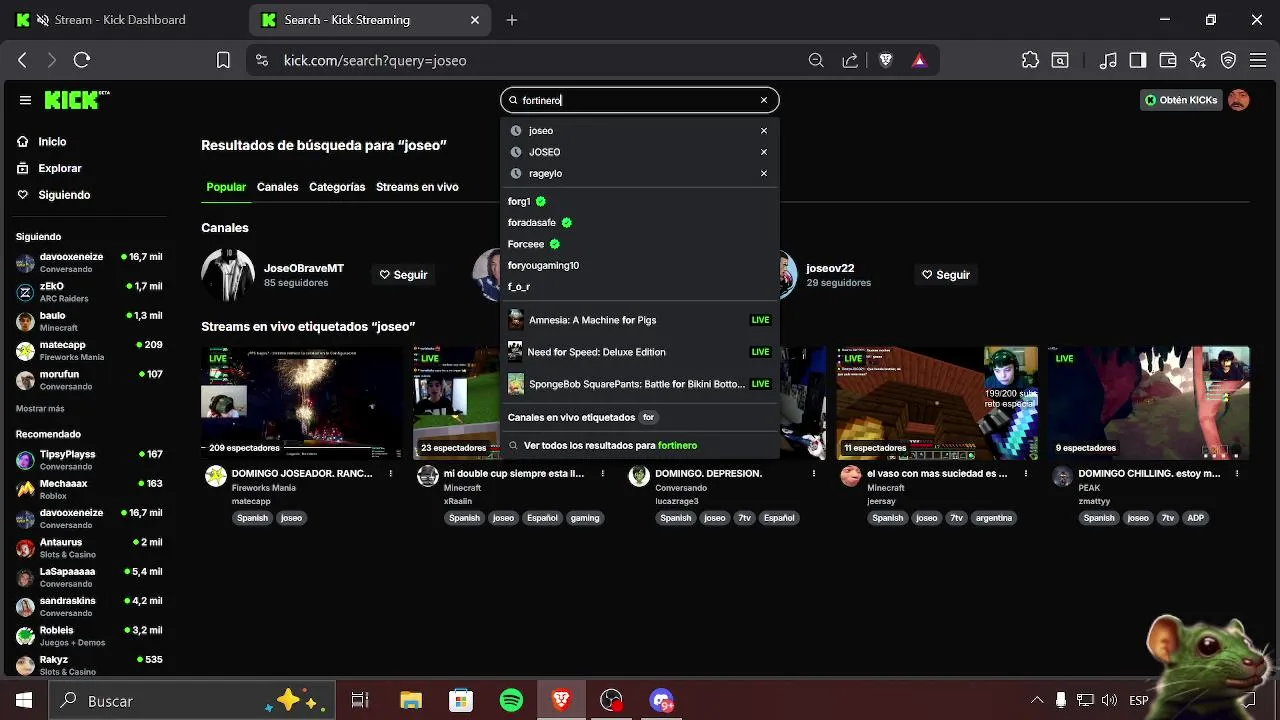Click the Obtén KICKs button
Image resolution: width=1280 pixels, height=720 pixels.
click(x=1181, y=100)
